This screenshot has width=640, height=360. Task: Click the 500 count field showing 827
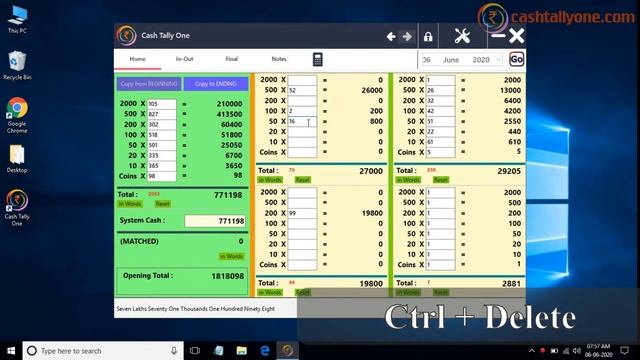162,114
